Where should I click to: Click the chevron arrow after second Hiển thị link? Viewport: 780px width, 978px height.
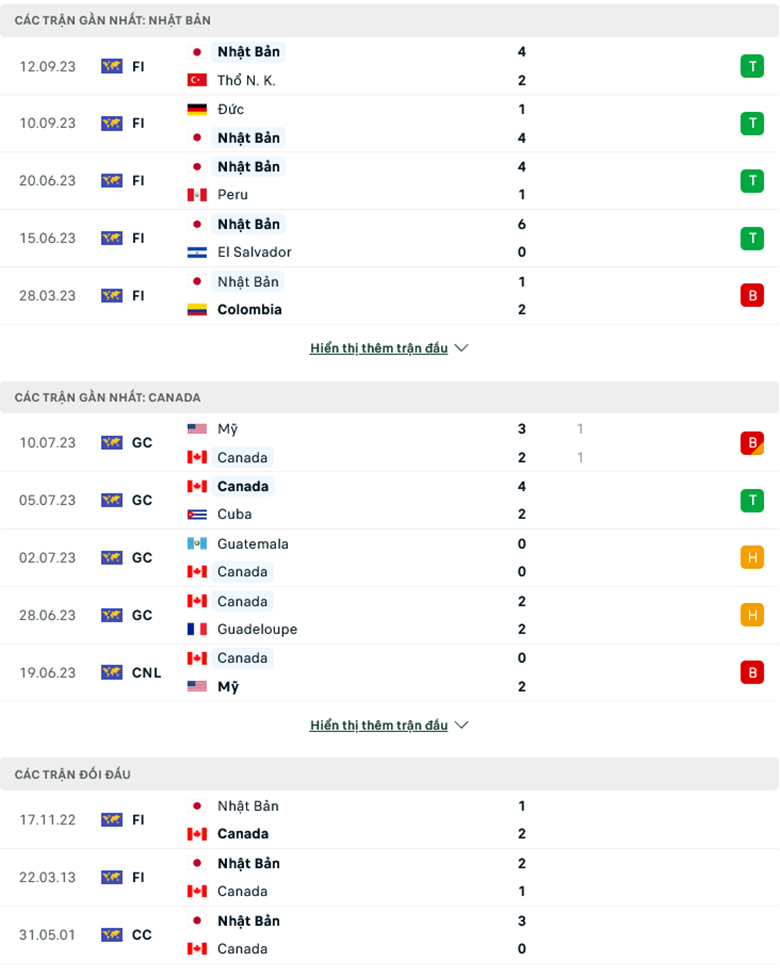click(460, 725)
